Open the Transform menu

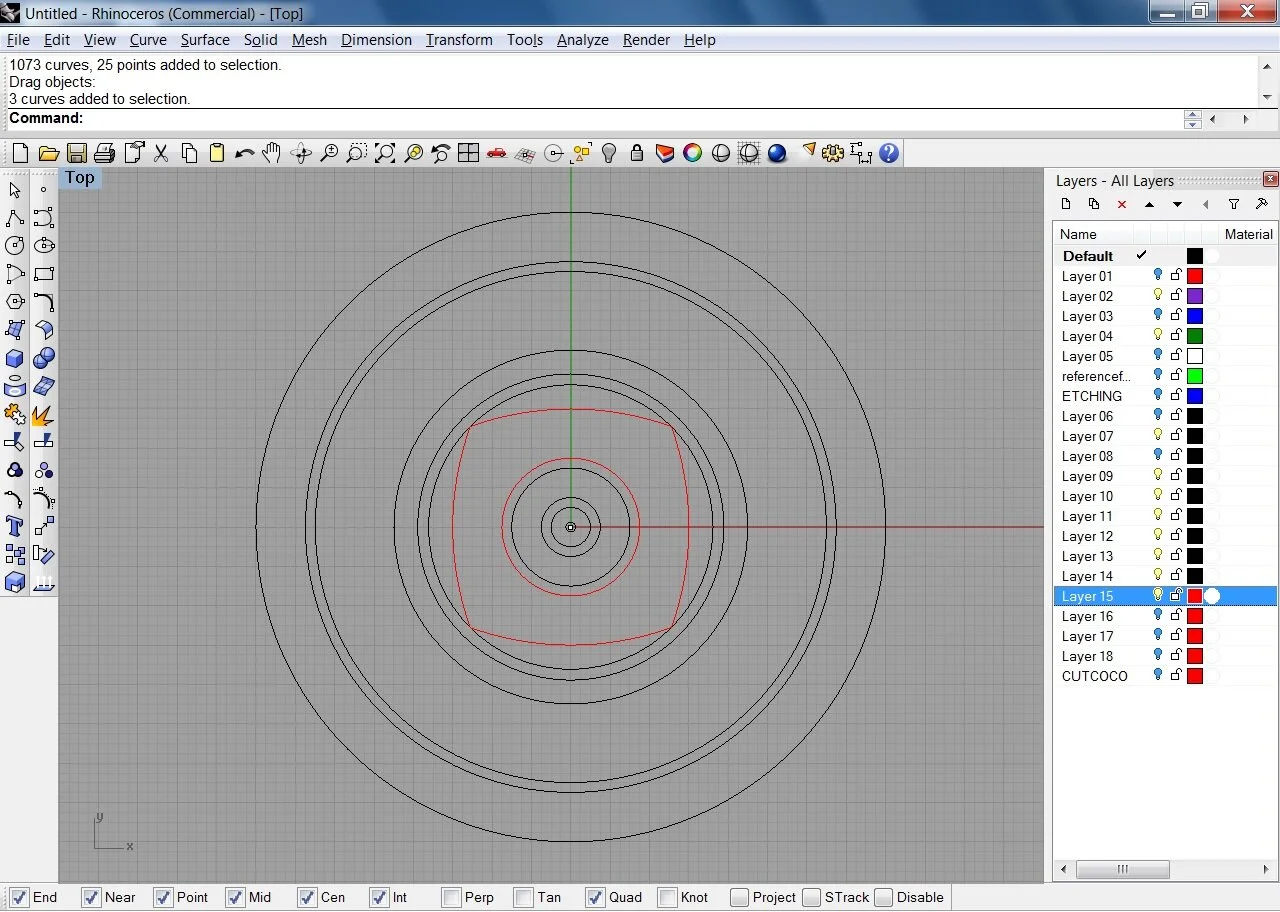coord(459,40)
